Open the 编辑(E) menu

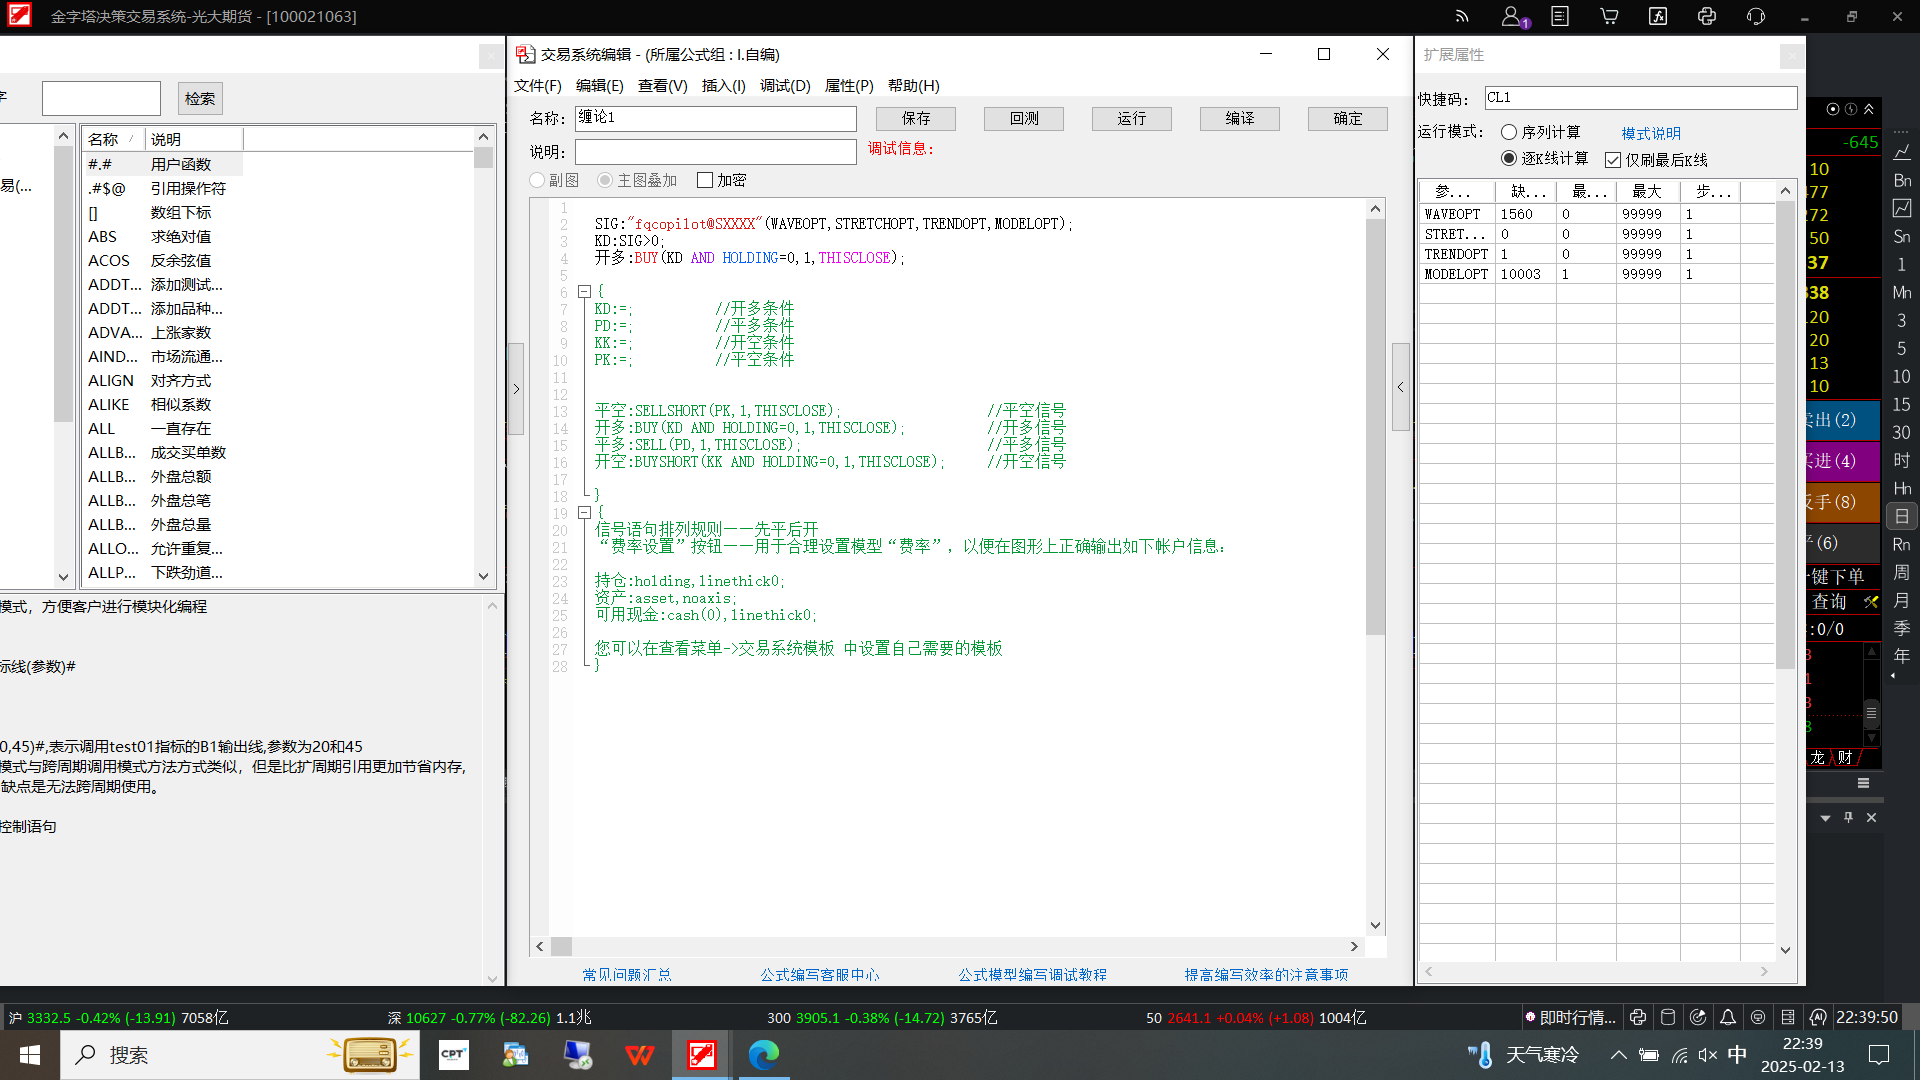click(x=600, y=86)
